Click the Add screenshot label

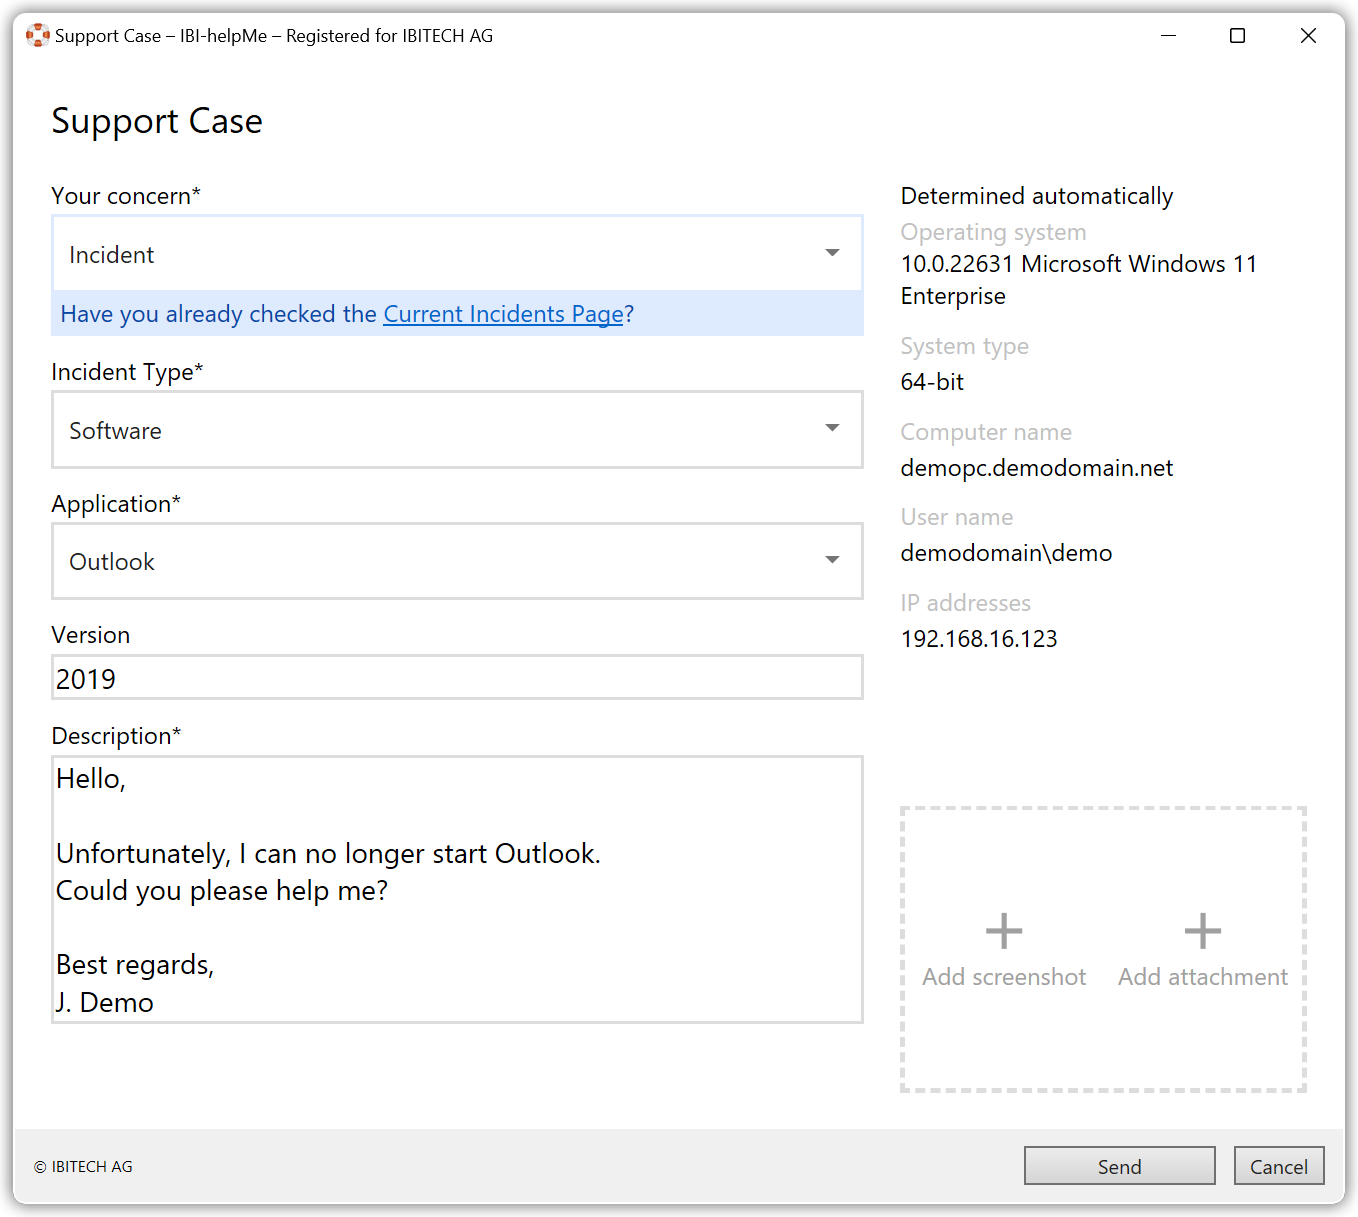point(1003,977)
